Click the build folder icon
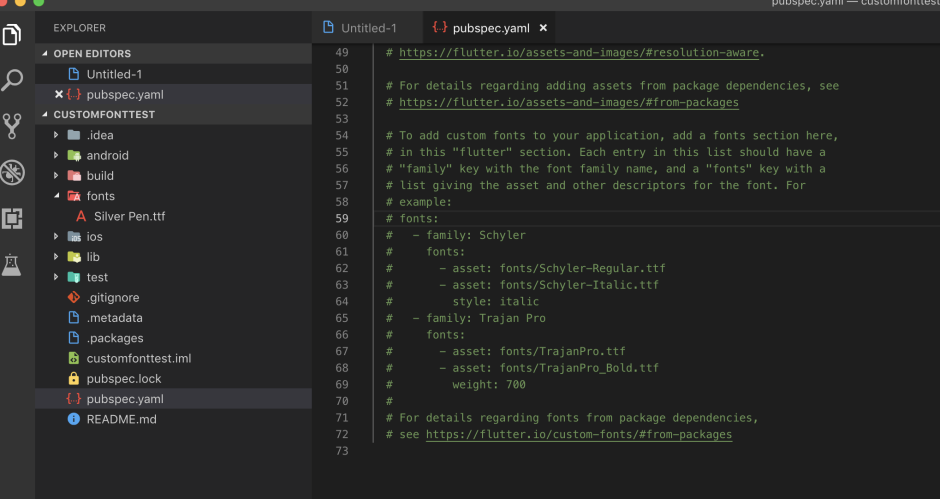This screenshot has width=940, height=499. pyautogui.click(x=74, y=176)
